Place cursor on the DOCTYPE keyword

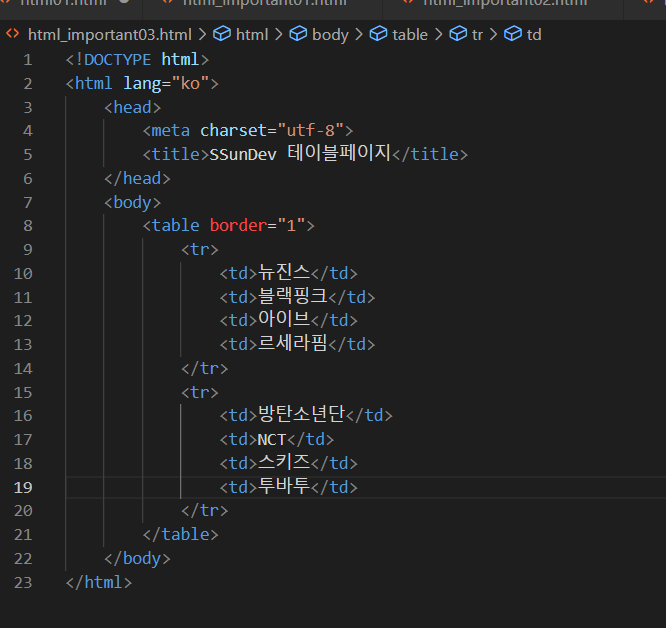coord(117,60)
